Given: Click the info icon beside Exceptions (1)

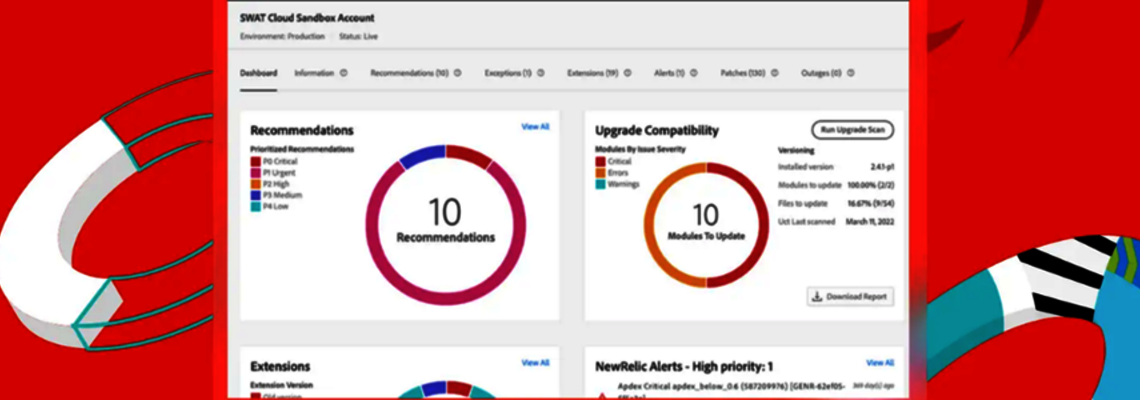Looking at the screenshot, I should tap(541, 73).
